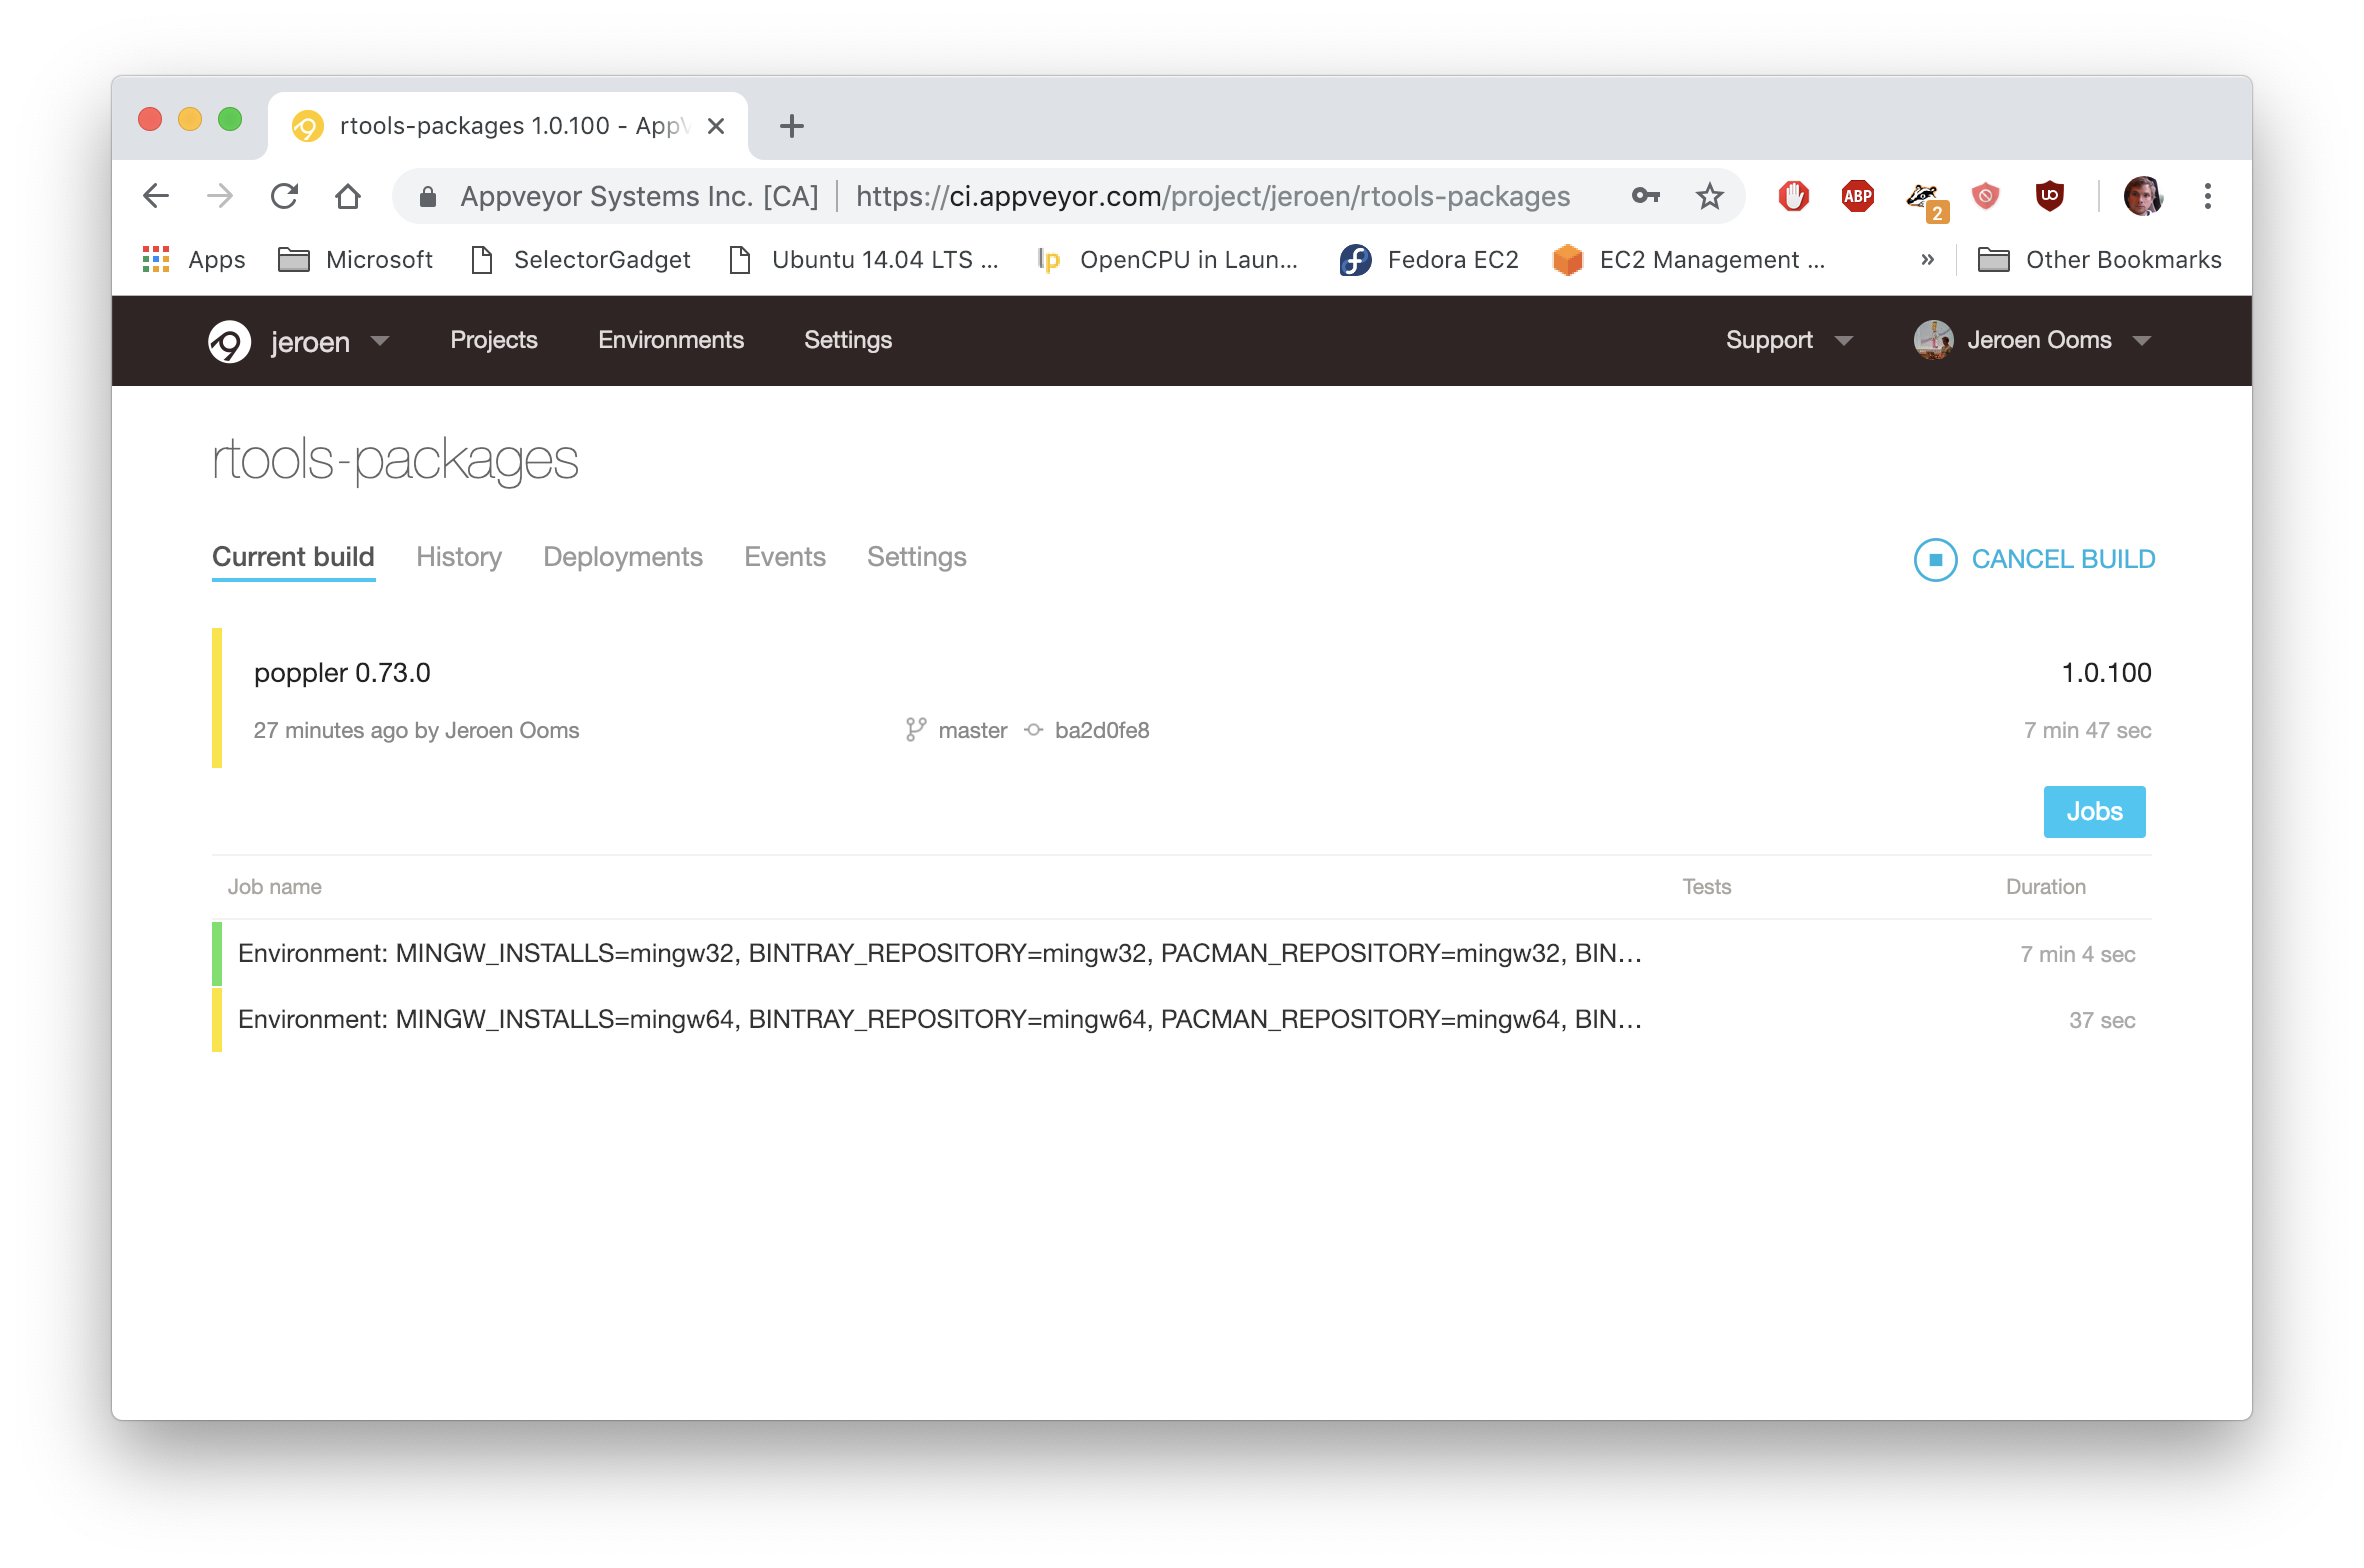Click the bookmark star icon
This screenshot has width=2364, height=1568.
tap(1710, 196)
